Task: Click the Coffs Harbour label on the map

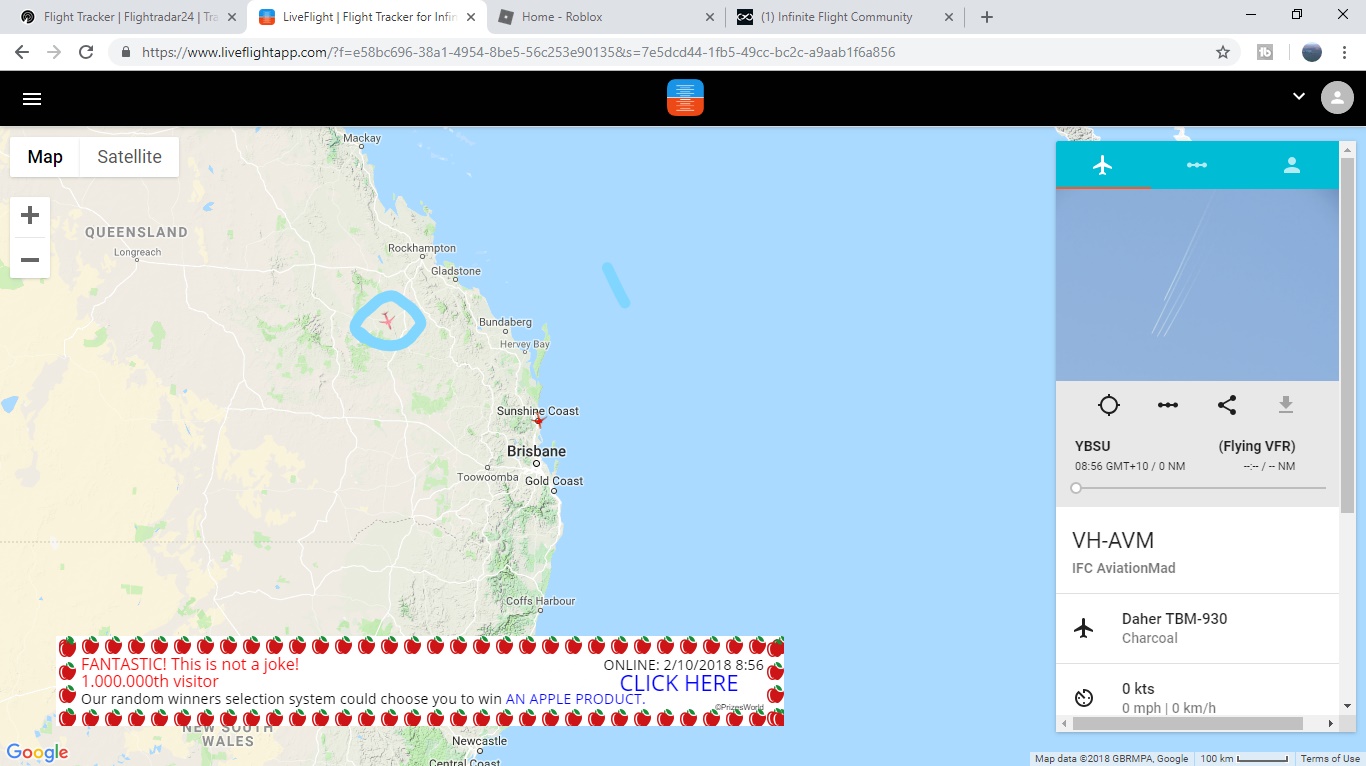Action: 540,601
